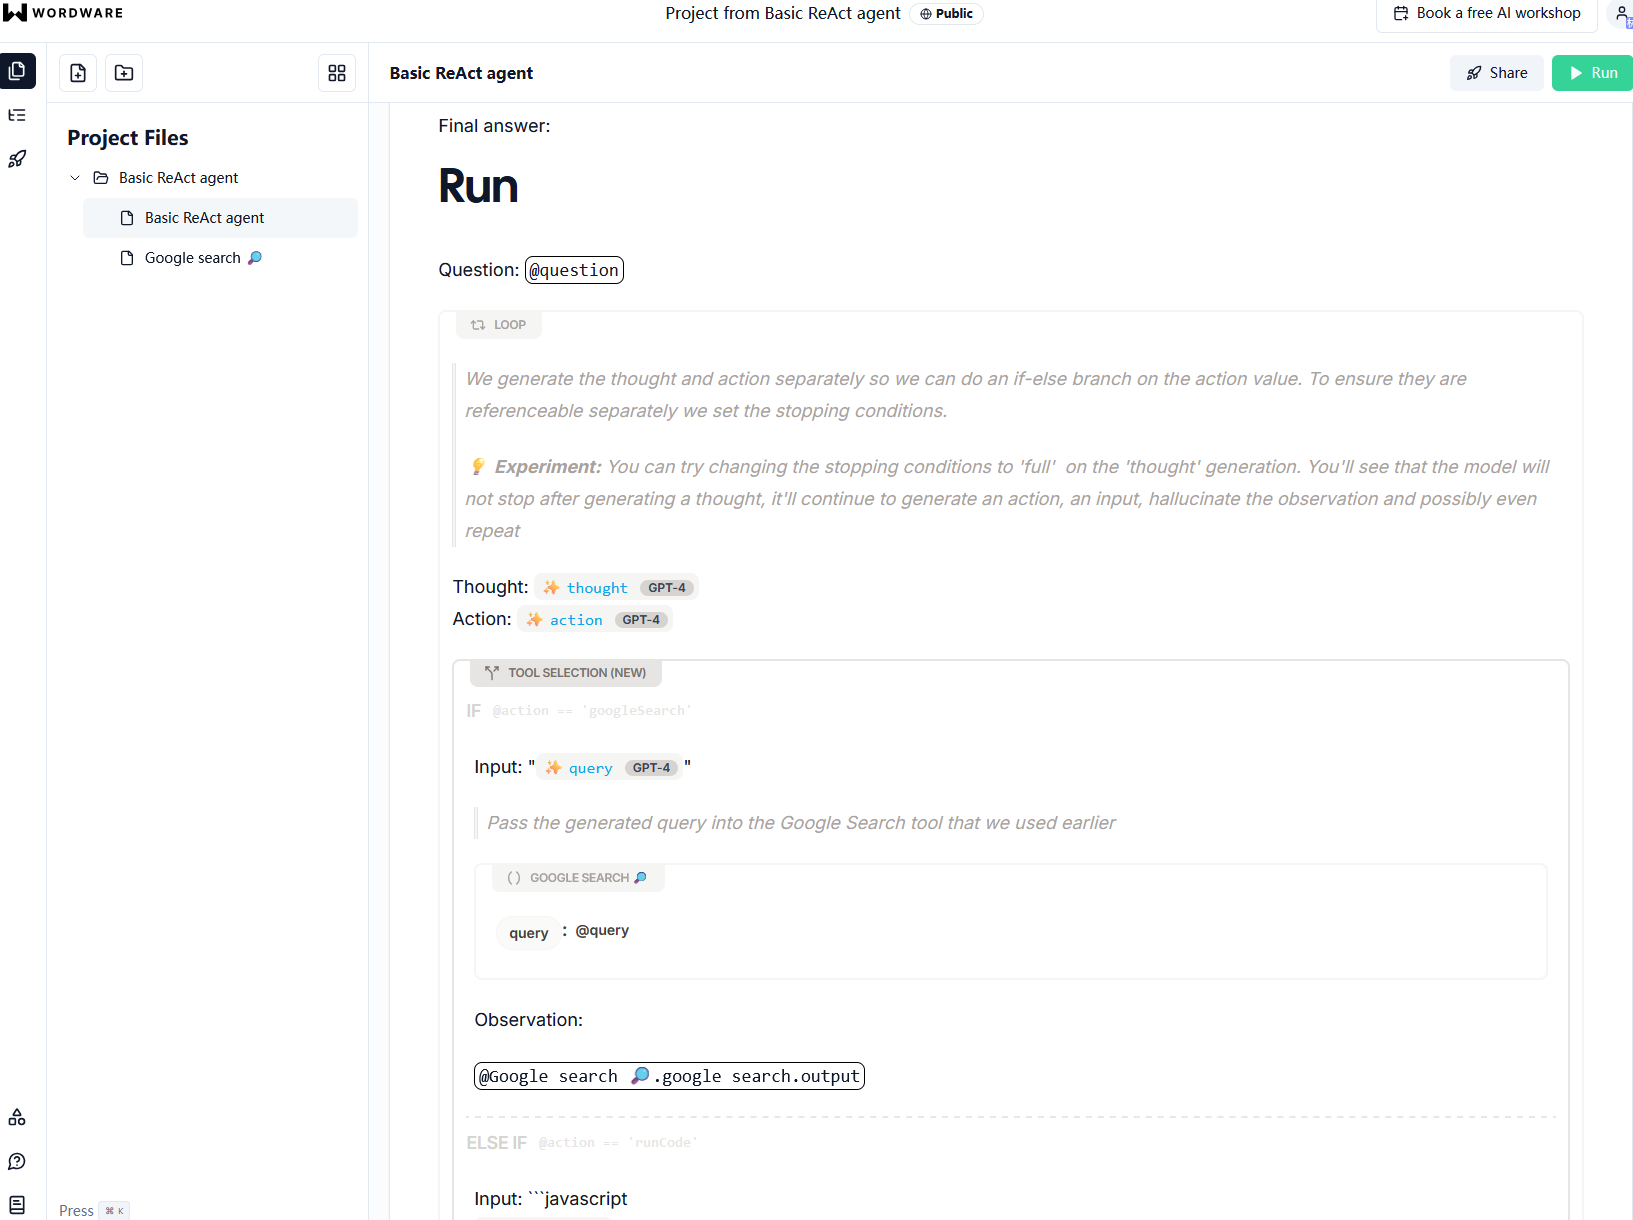Screen dimensions: 1633x1220
Task: Open the help chat icon at bottom left
Action: pyautogui.click(x=17, y=1161)
